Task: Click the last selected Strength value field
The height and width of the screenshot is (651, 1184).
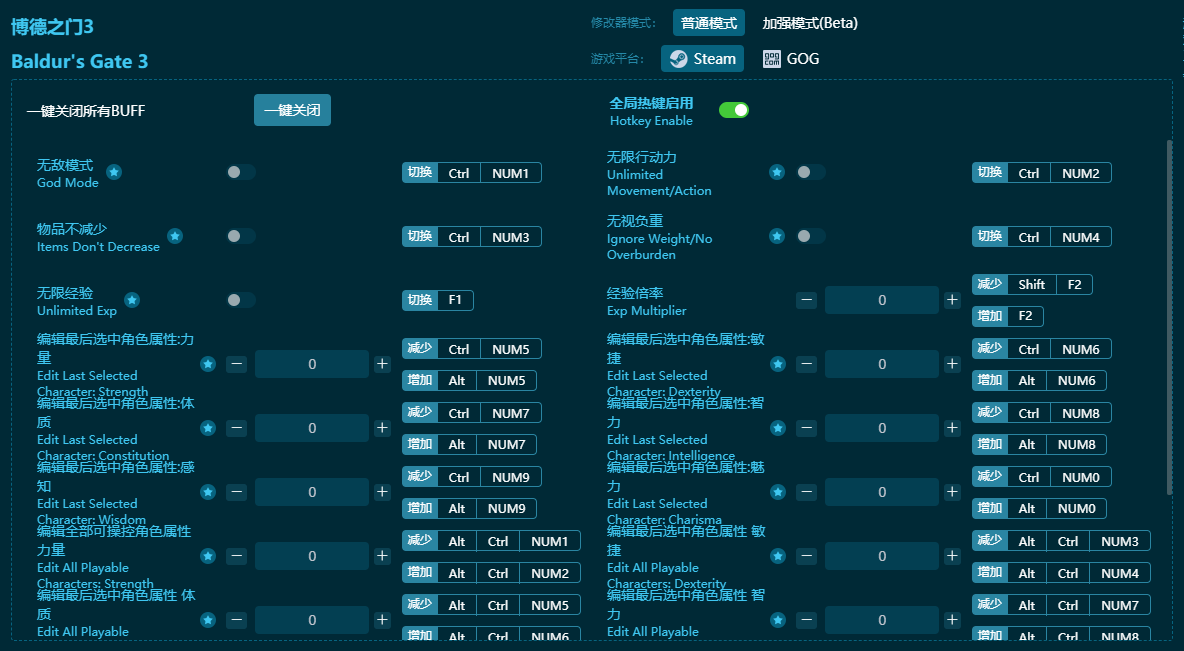Action: click(312, 364)
